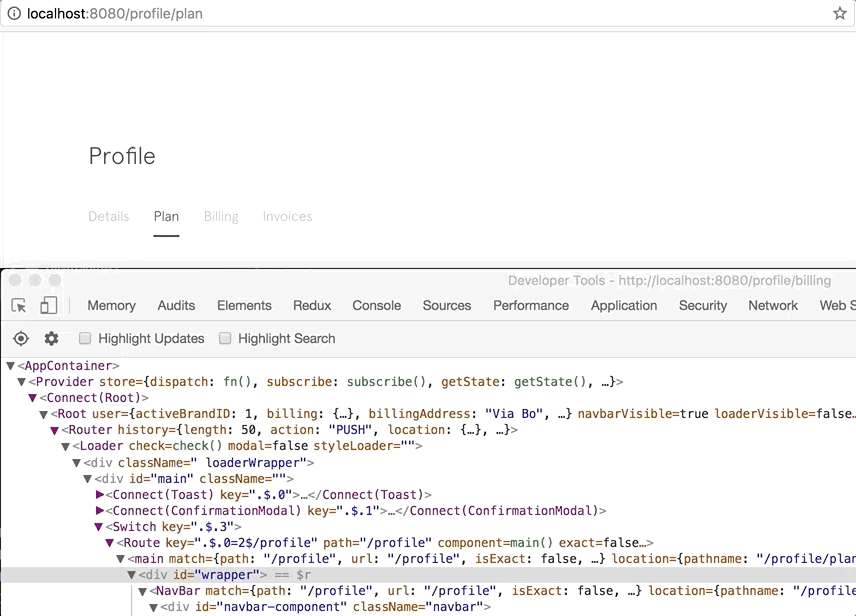This screenshot has width=856, height=616.
Task: Go to the Invoices profile tab
Action: tap(287, 216)
